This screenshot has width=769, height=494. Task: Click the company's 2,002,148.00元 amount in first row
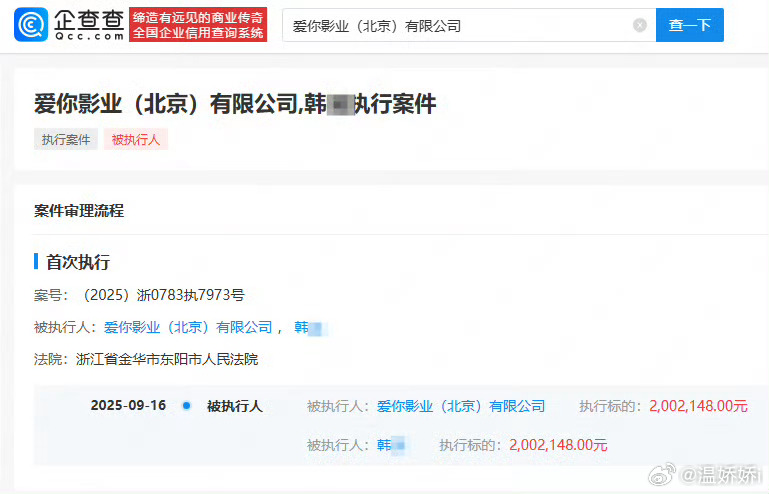pyautogui.click(x=698, y=406)
